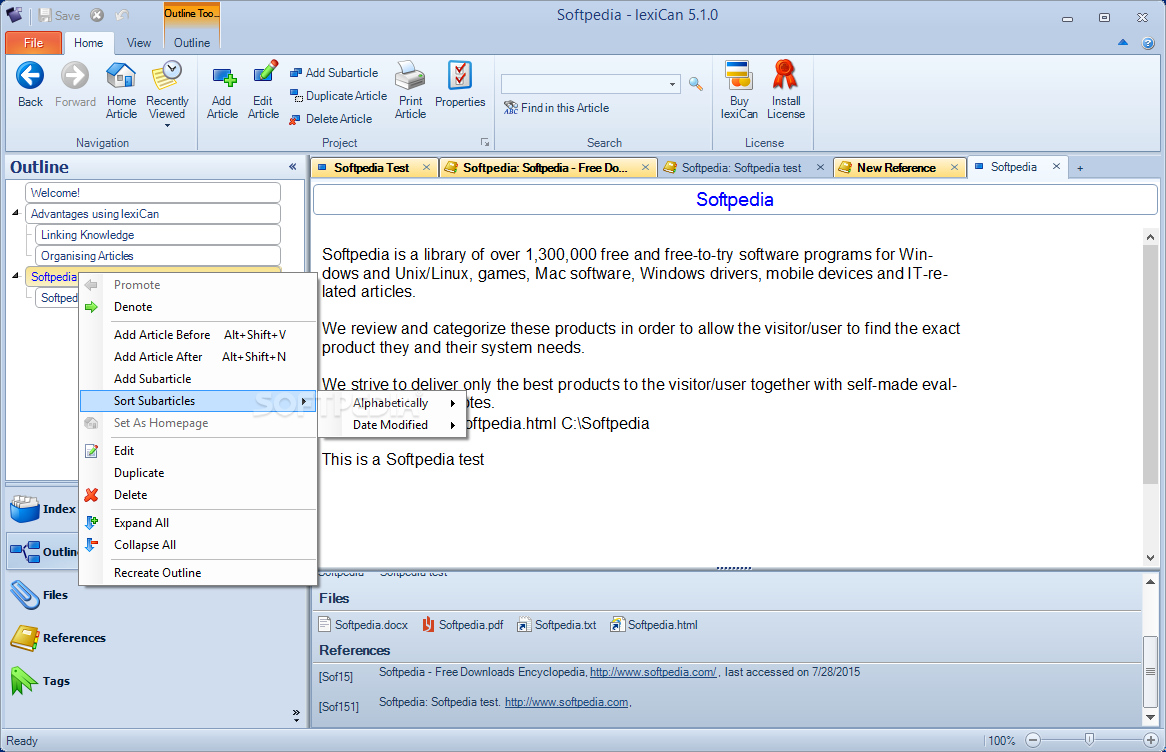
Task: Switch to the Softpedia Test tab
Action: (x=371, y=168)
